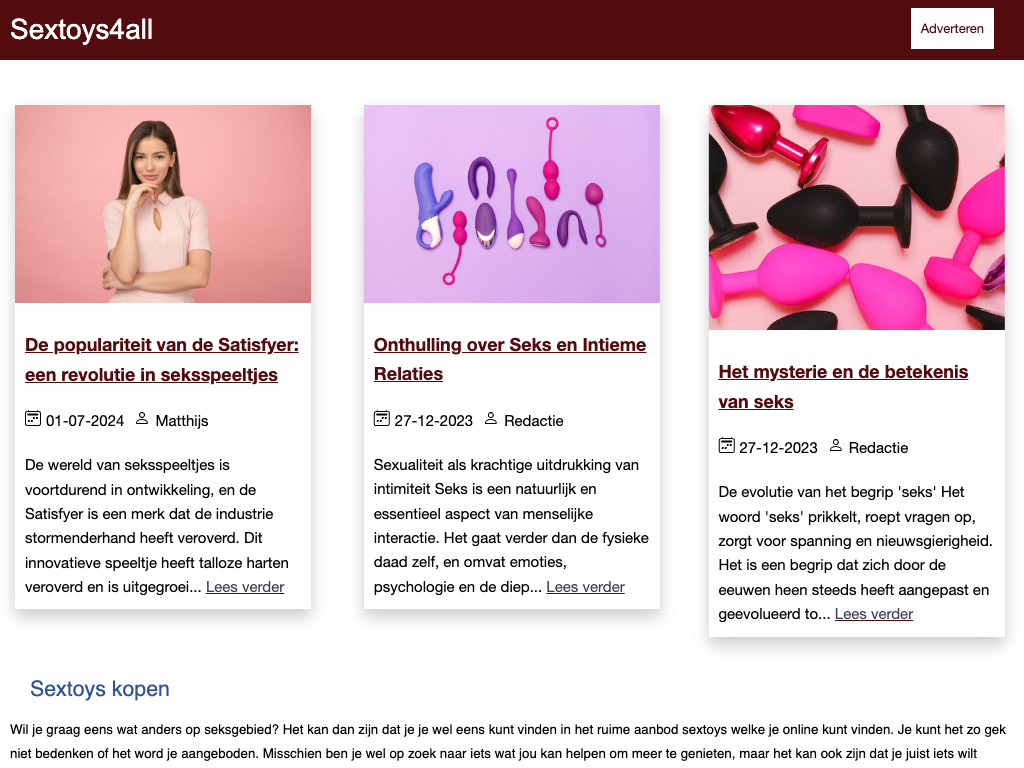This screenshot has width=1024, height=768.
Task: Open article De populariteit van de Satisfyer
Action: 162,360
